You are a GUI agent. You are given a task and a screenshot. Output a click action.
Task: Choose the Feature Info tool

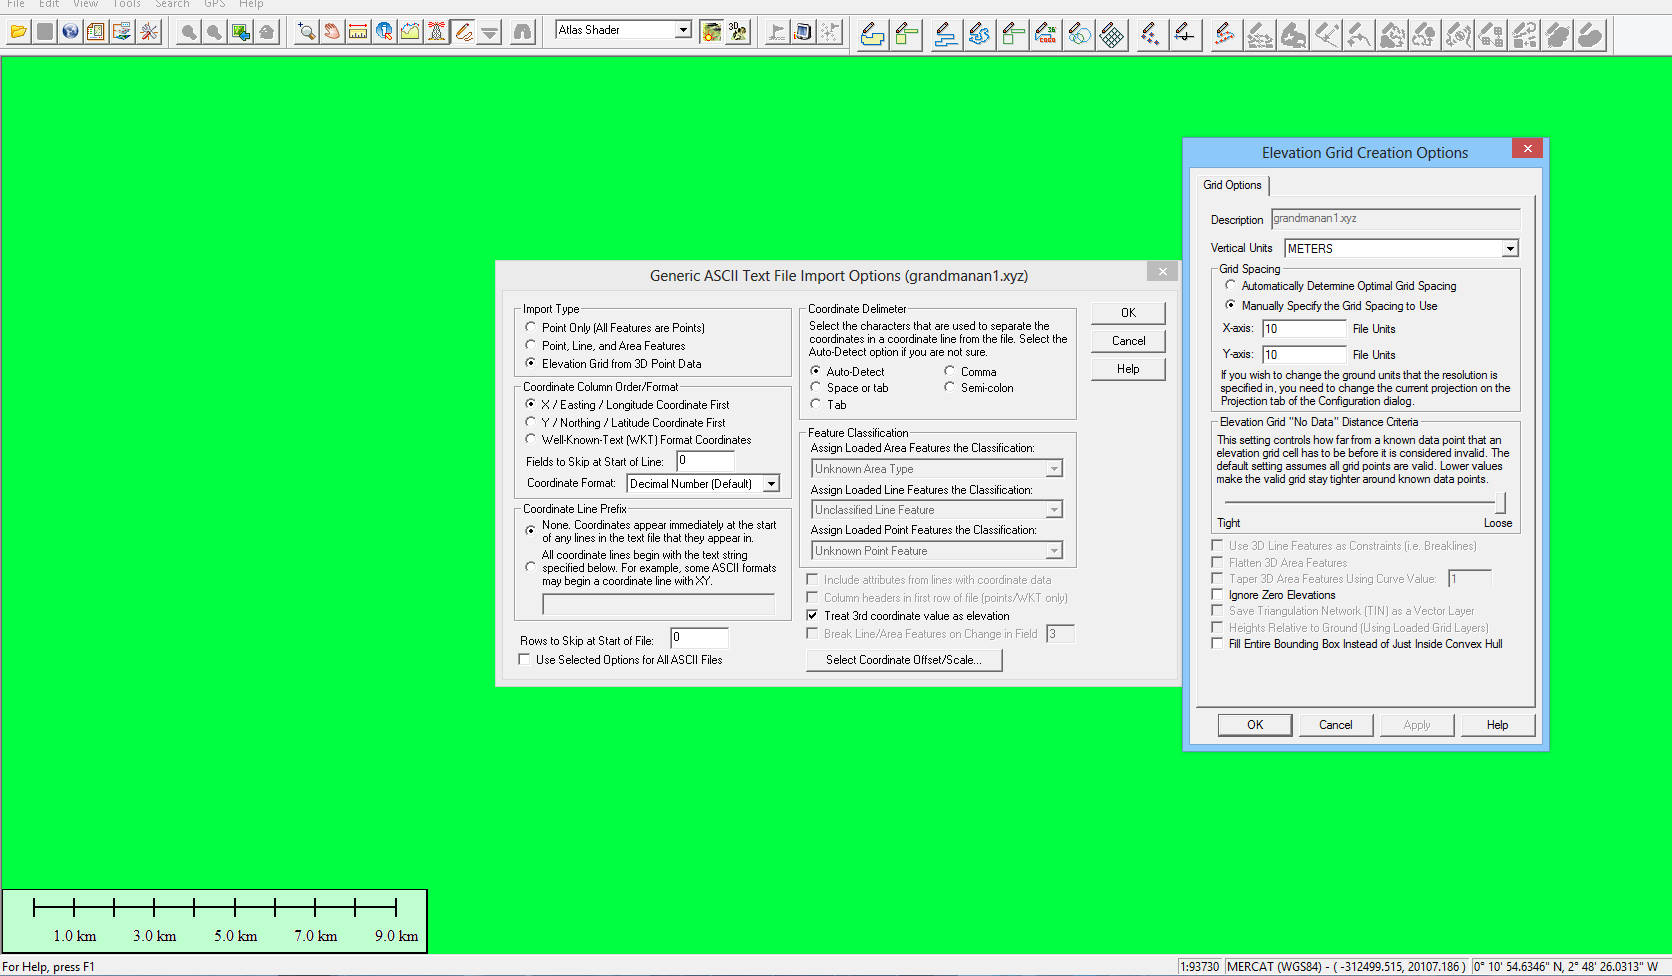384,32
